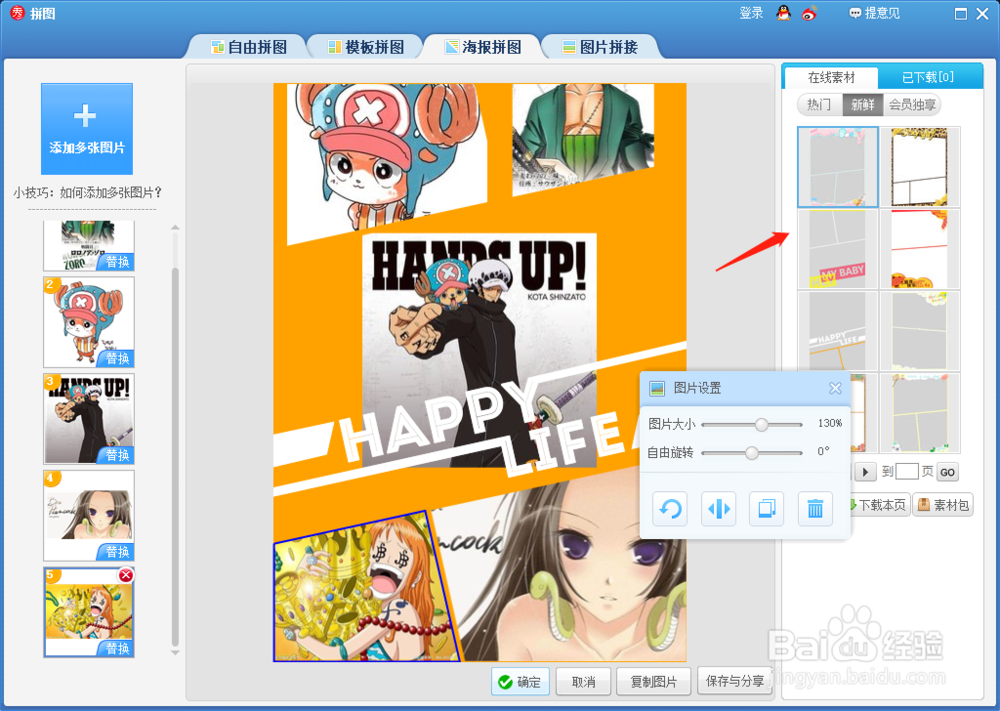Image resolution: width=1000 pixels, height=711 pixels.
Task: Click the Weibo icon in title bar
Action: pos(809,13)
